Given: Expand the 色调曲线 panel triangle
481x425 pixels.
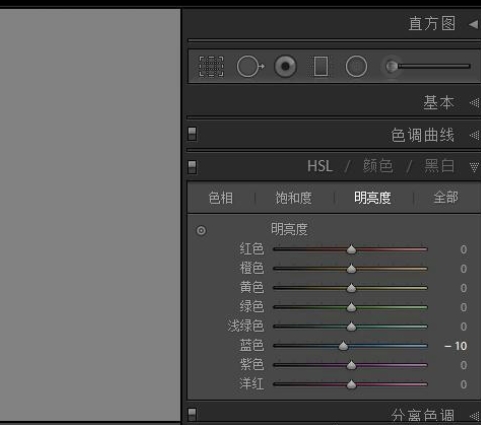Looking at the screenshot, I should [x=474, y=135].
